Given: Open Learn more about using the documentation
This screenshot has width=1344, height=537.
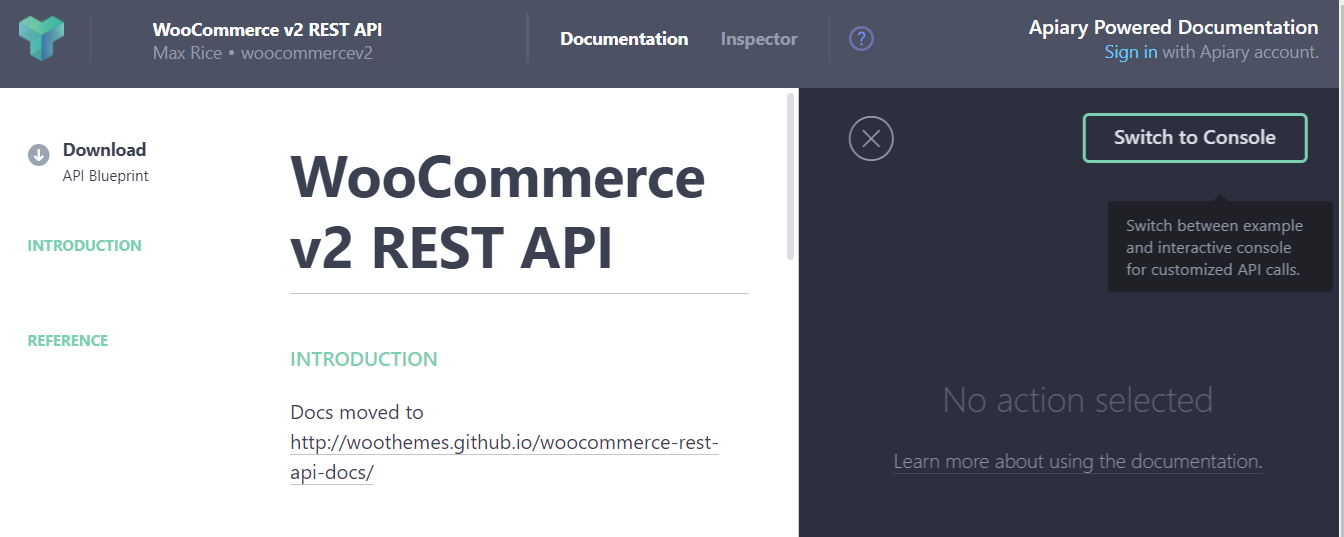Looking at the screenshot, I should pyautogui.click(x=1078, y=461).
